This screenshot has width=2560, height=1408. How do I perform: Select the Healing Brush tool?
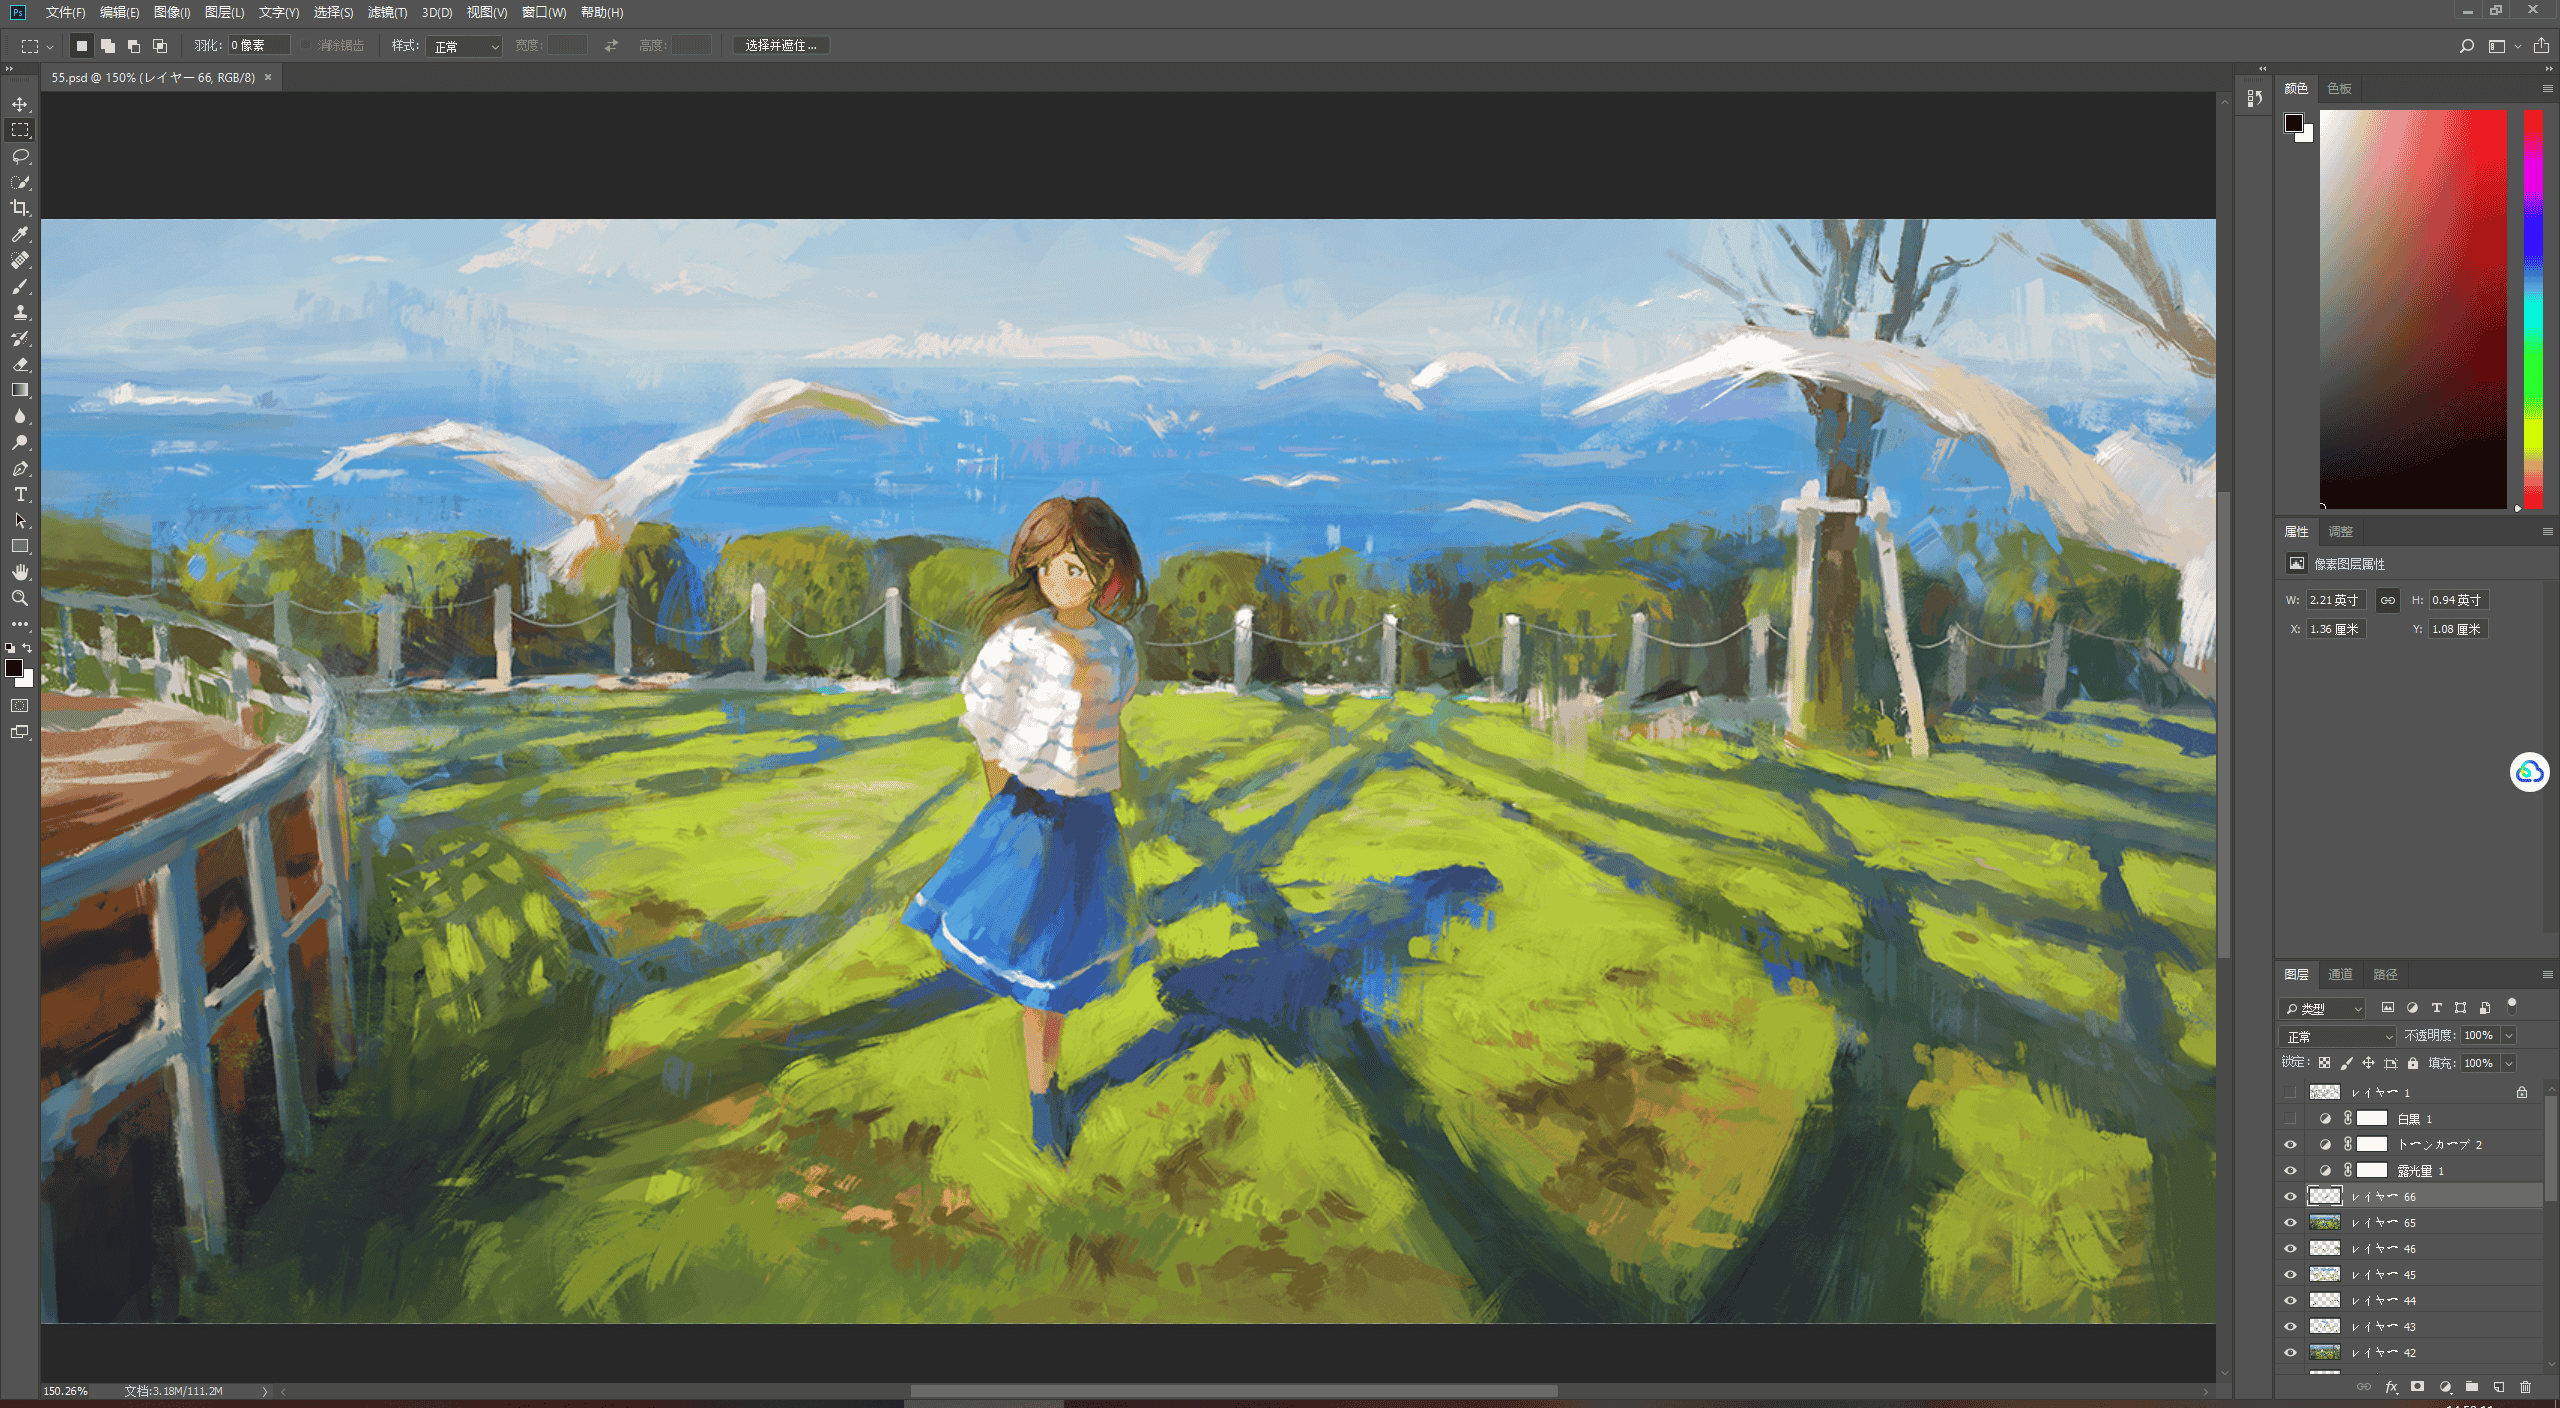20,260
